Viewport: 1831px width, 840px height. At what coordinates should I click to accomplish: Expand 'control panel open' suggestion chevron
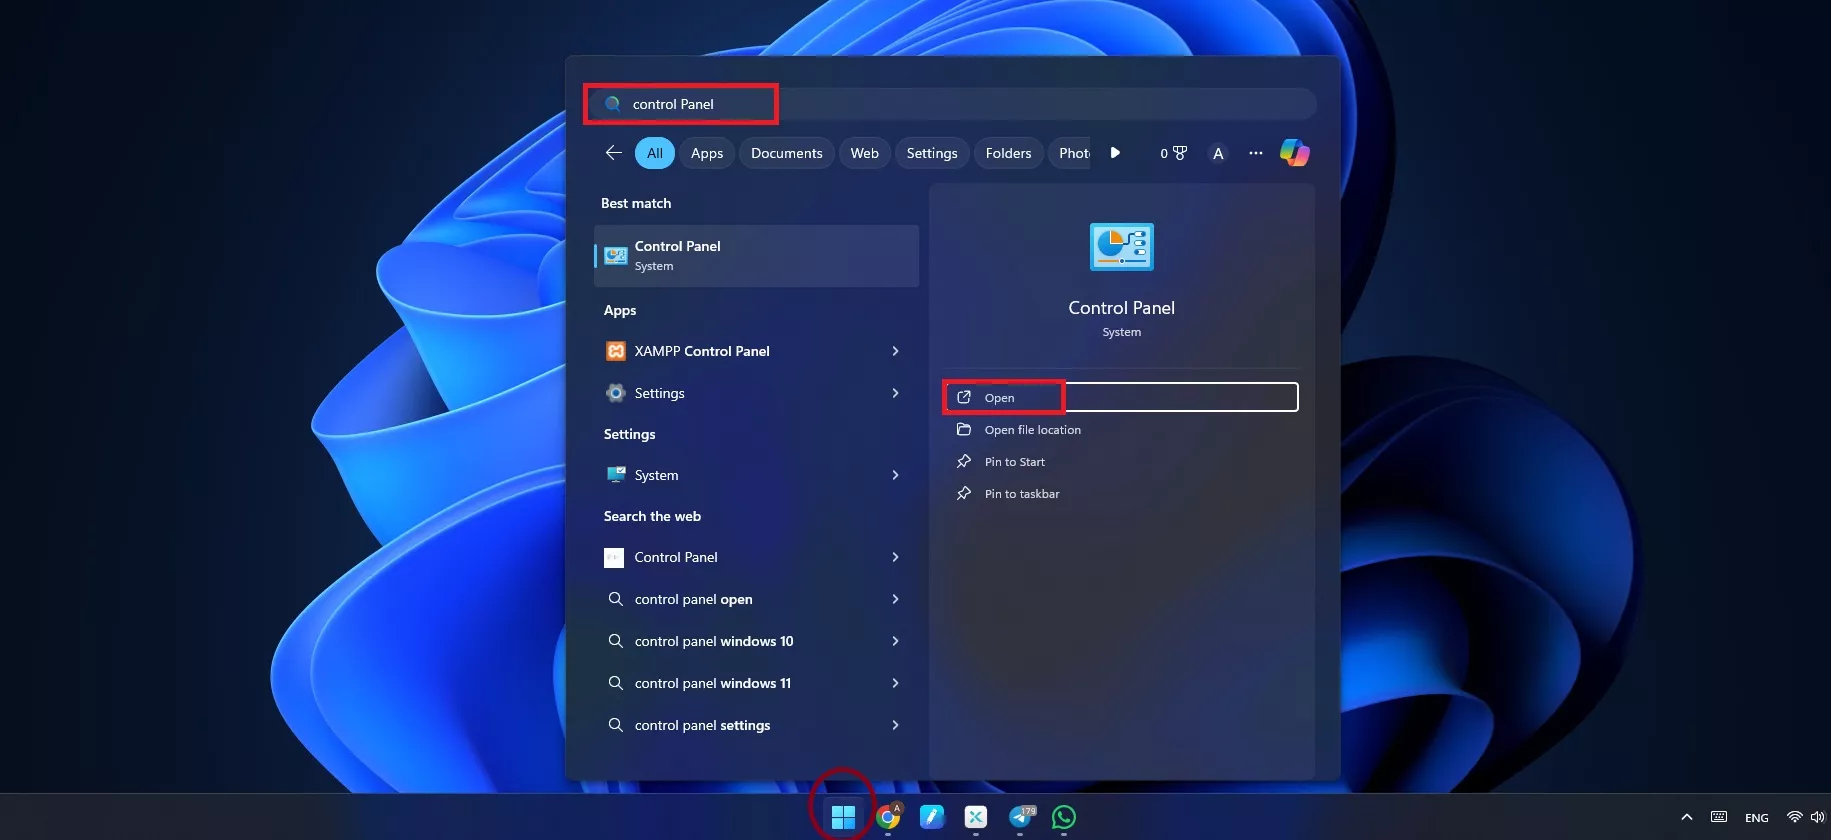click(895, 599)
